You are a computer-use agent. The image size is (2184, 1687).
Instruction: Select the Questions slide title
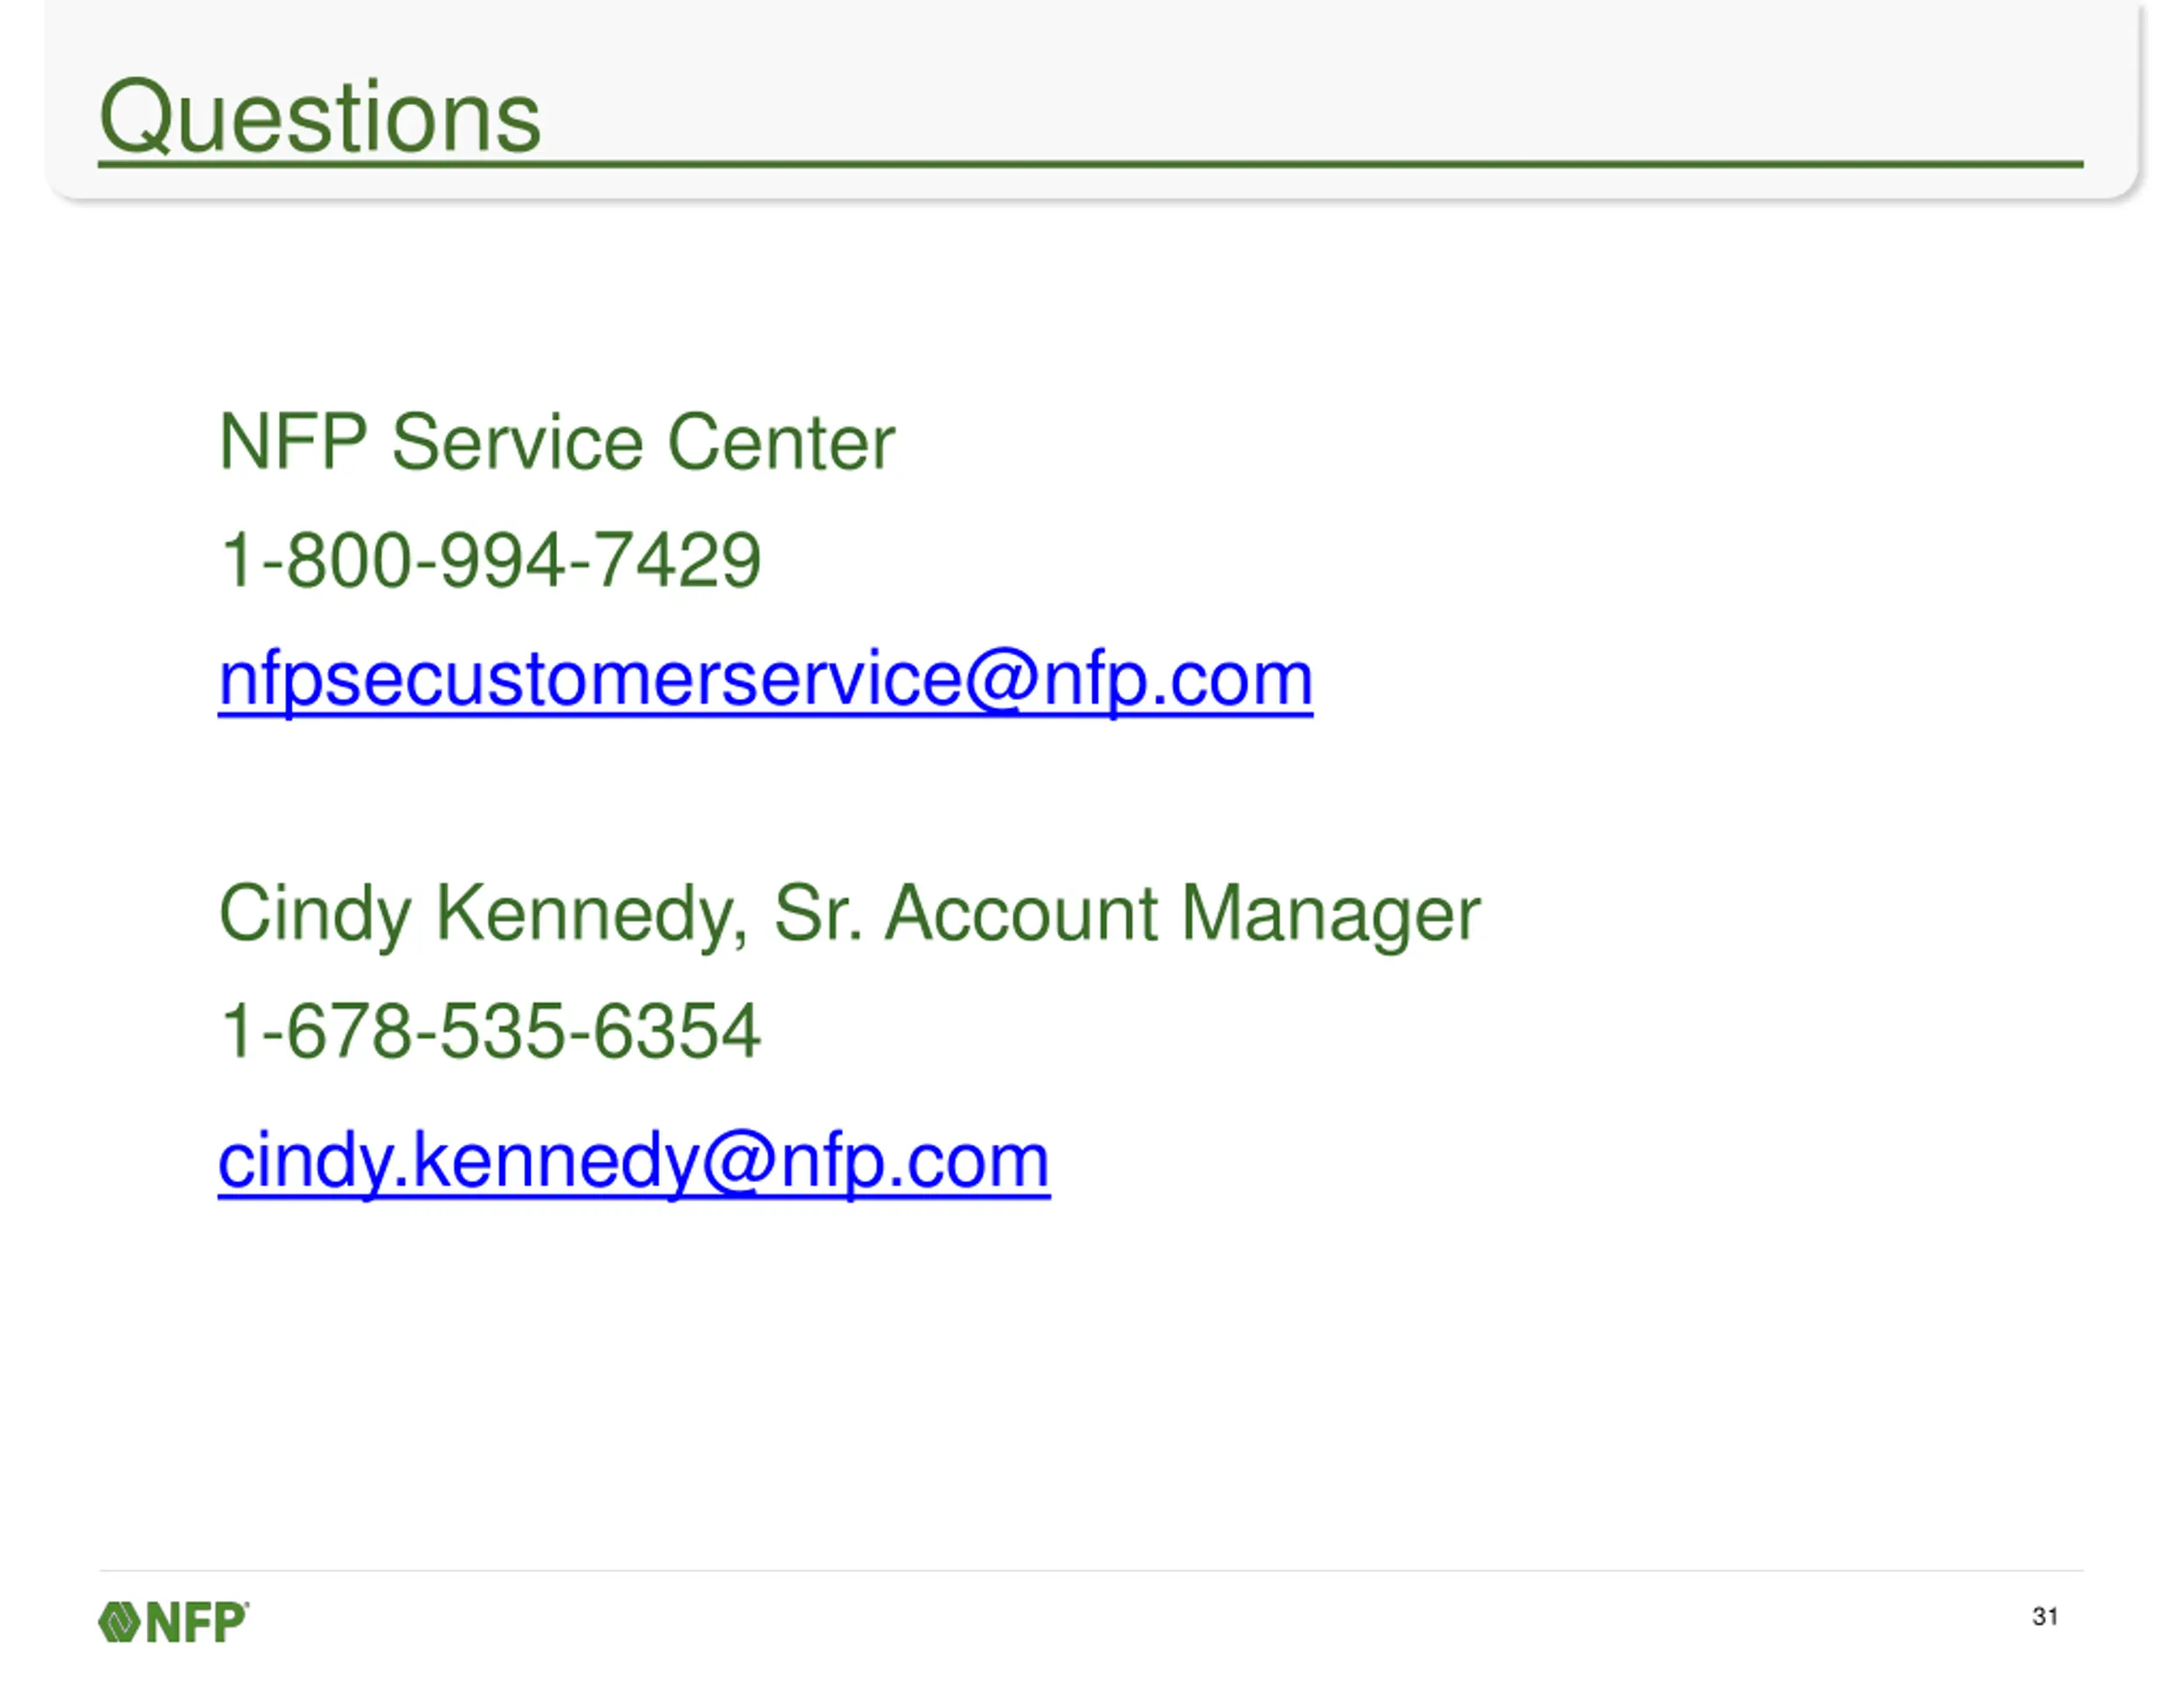pos(320,116)
